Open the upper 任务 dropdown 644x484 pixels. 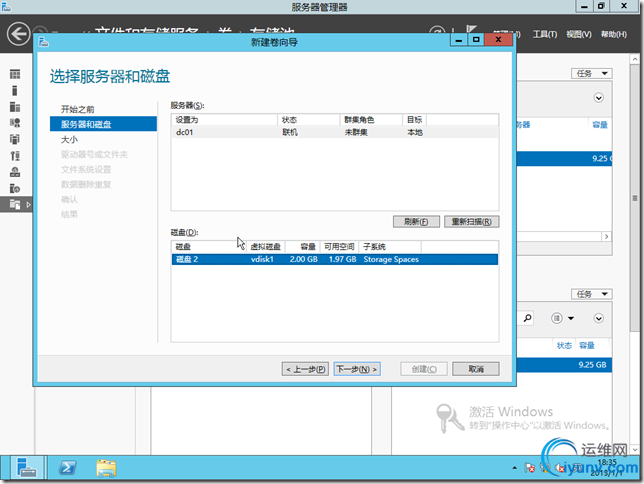point(591,74)
